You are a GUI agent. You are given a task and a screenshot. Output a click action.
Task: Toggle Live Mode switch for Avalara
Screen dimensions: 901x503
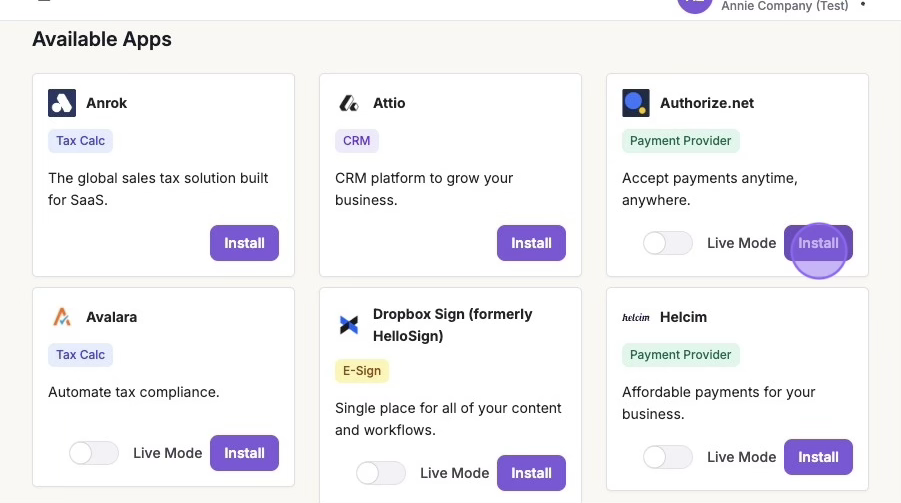[94, 453]
